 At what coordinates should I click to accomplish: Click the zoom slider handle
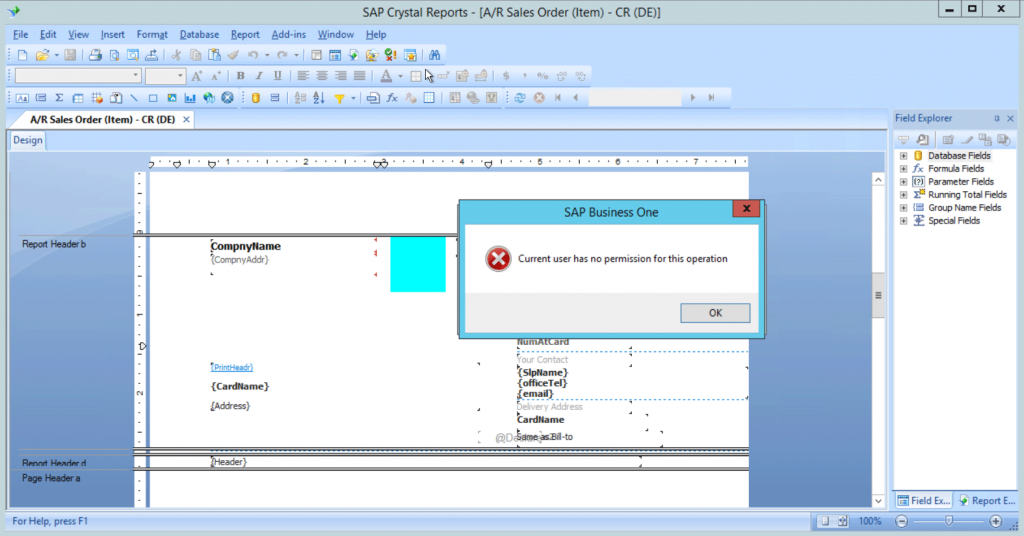click(949, 520)
